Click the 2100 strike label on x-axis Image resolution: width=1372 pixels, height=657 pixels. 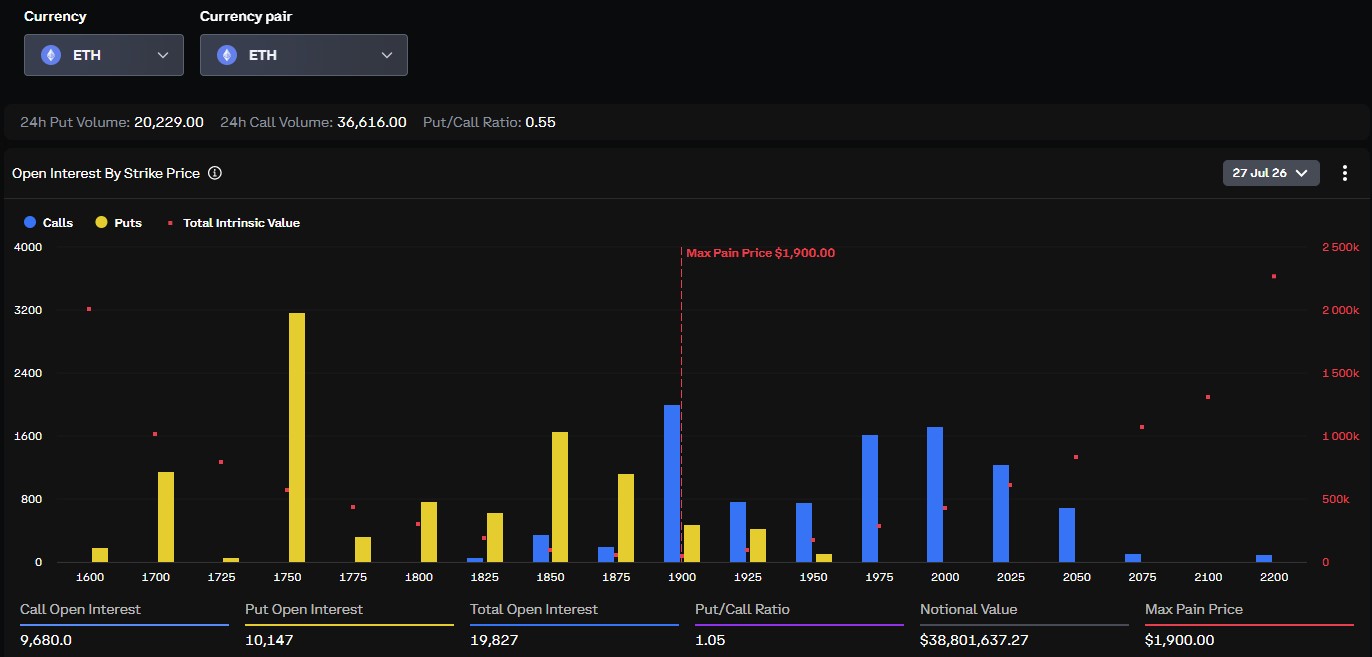pyautogui.click(x=1208, y=577)
